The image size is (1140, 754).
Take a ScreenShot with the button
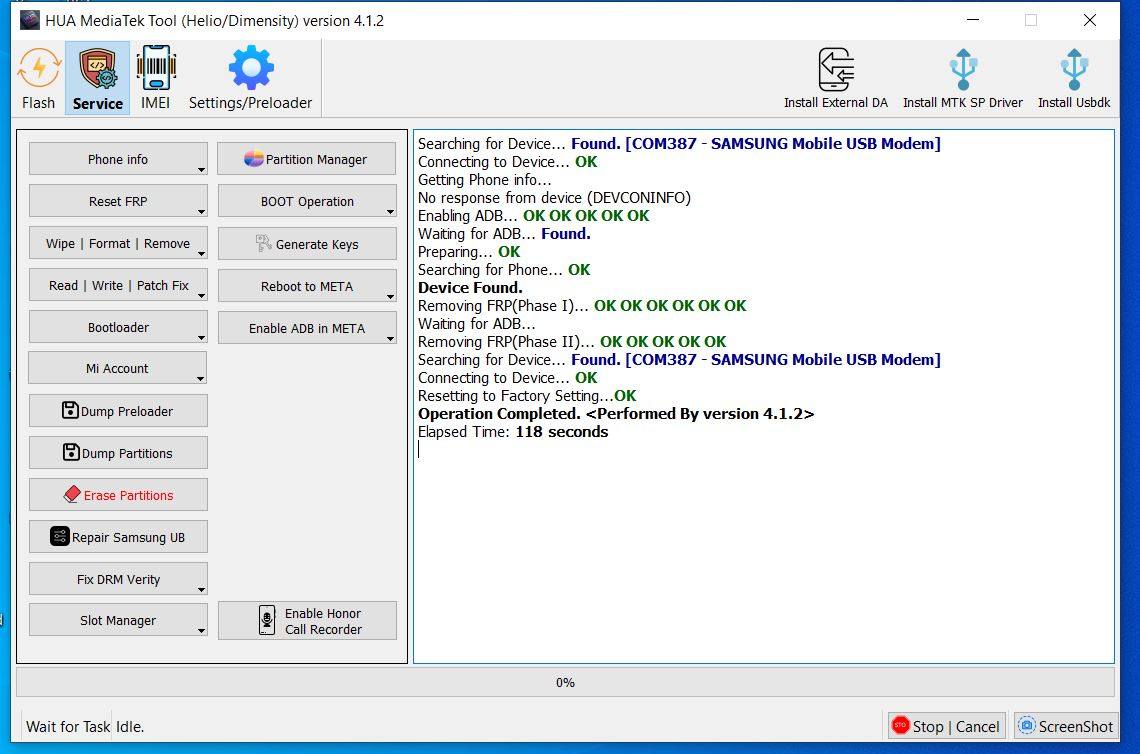point(1065,726)
